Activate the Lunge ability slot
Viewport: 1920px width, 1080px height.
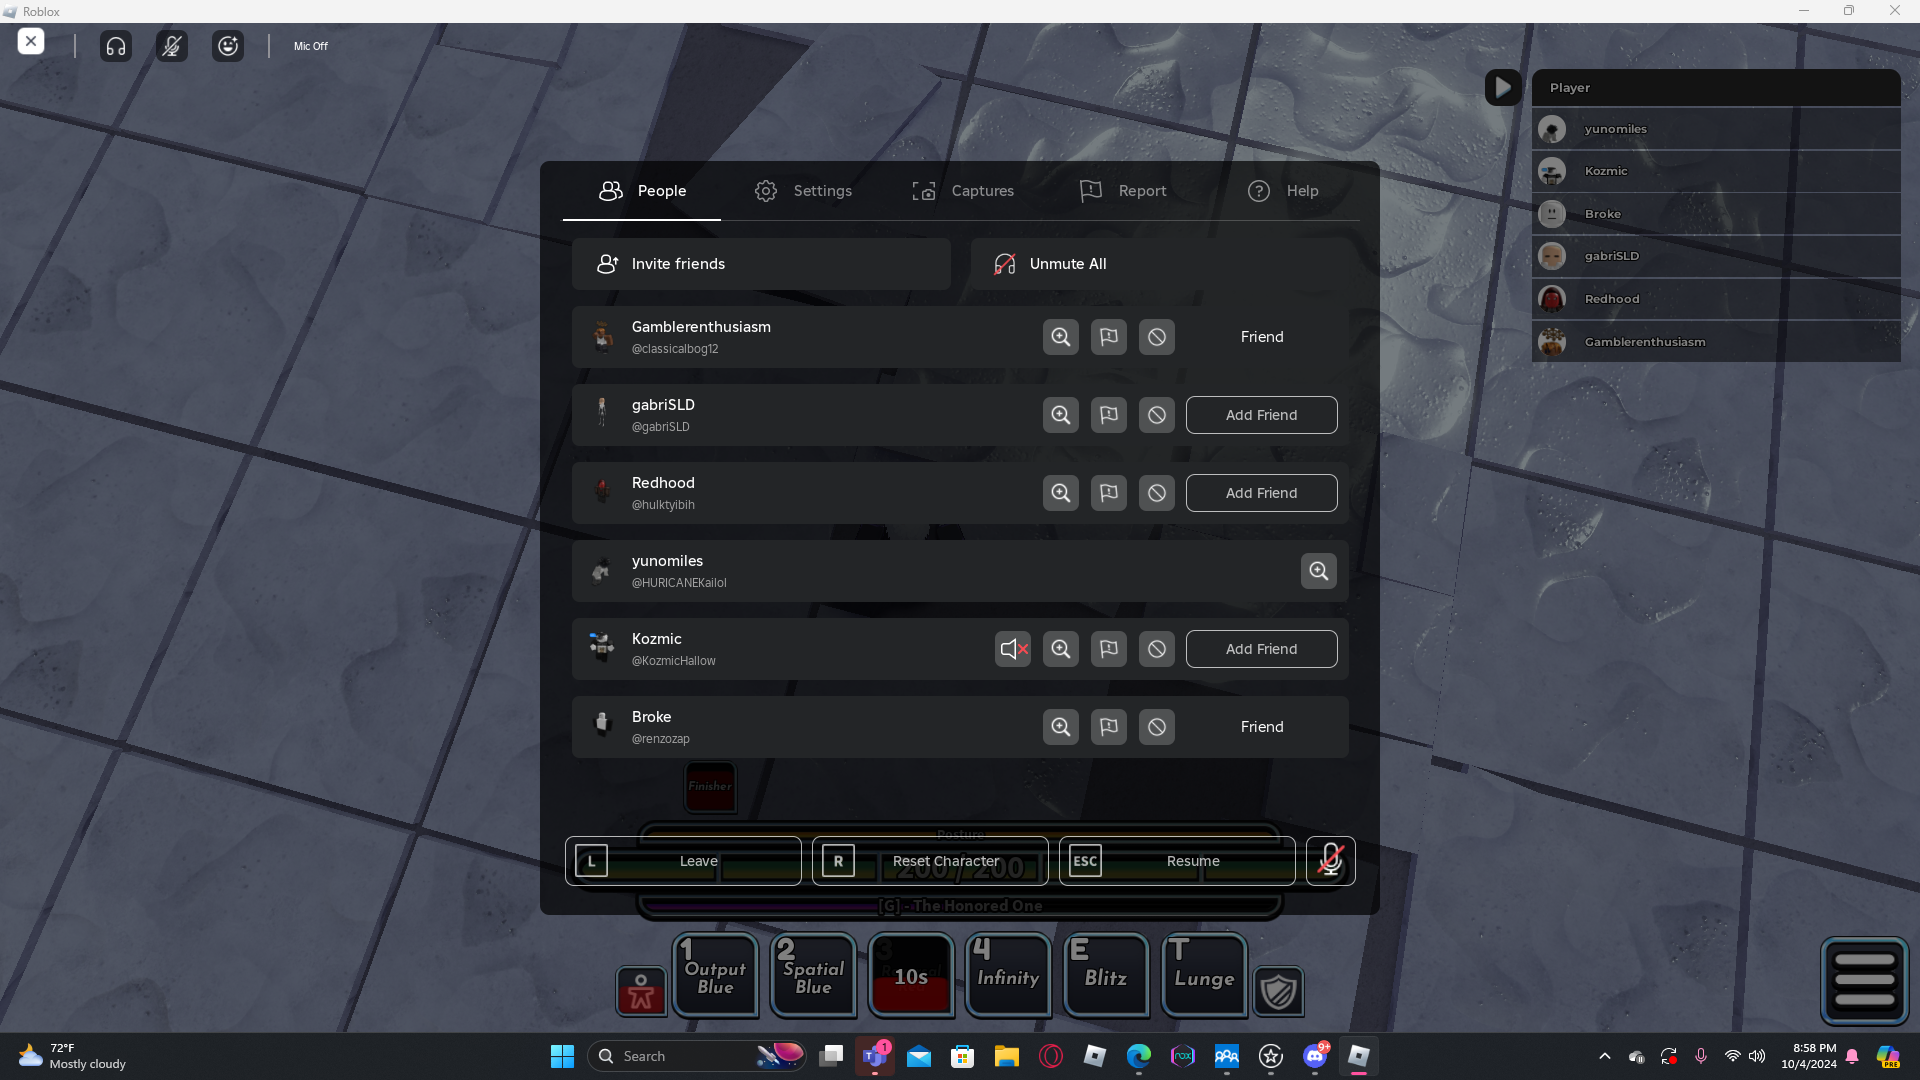1204,976
